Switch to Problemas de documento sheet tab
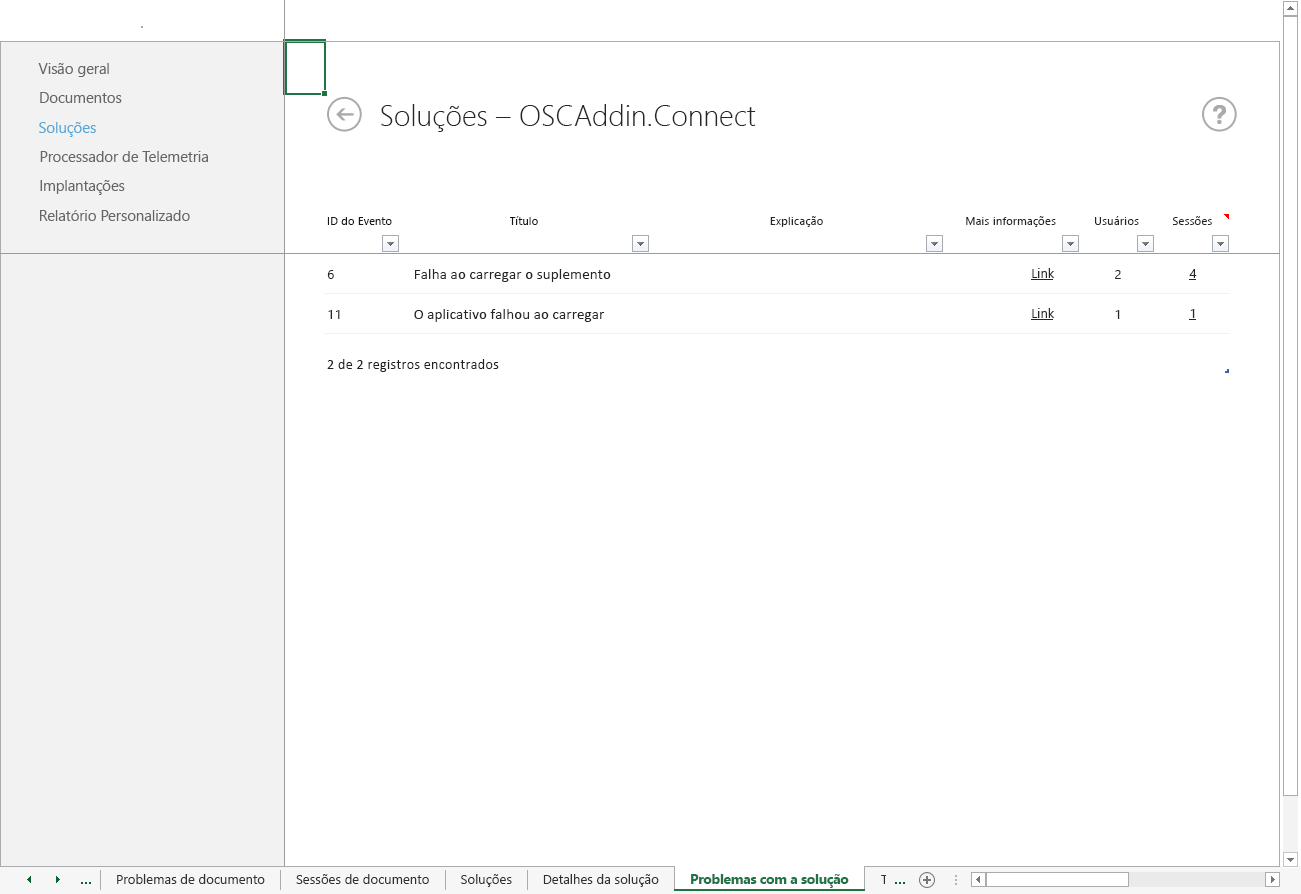Viewport: 1301px width, 894px height. click(190, 880)
